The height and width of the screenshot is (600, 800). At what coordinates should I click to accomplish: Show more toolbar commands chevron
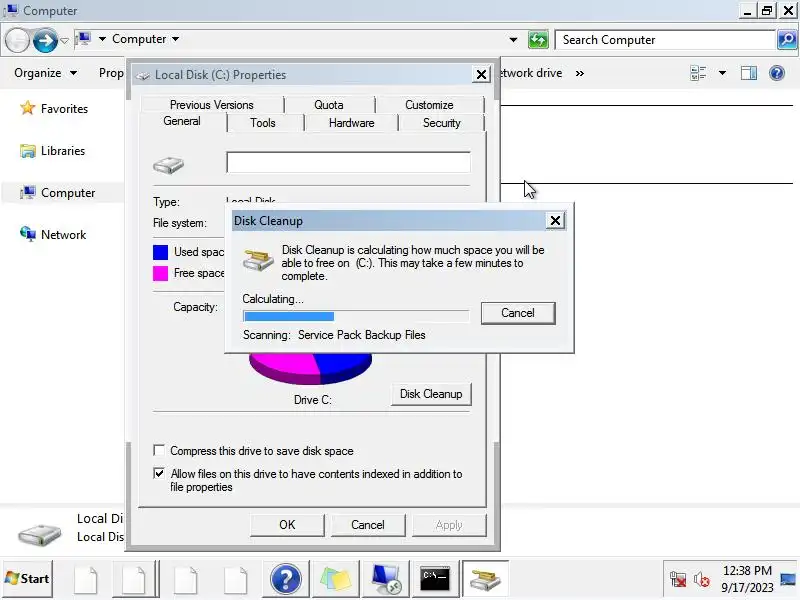(x=580, y=73)
